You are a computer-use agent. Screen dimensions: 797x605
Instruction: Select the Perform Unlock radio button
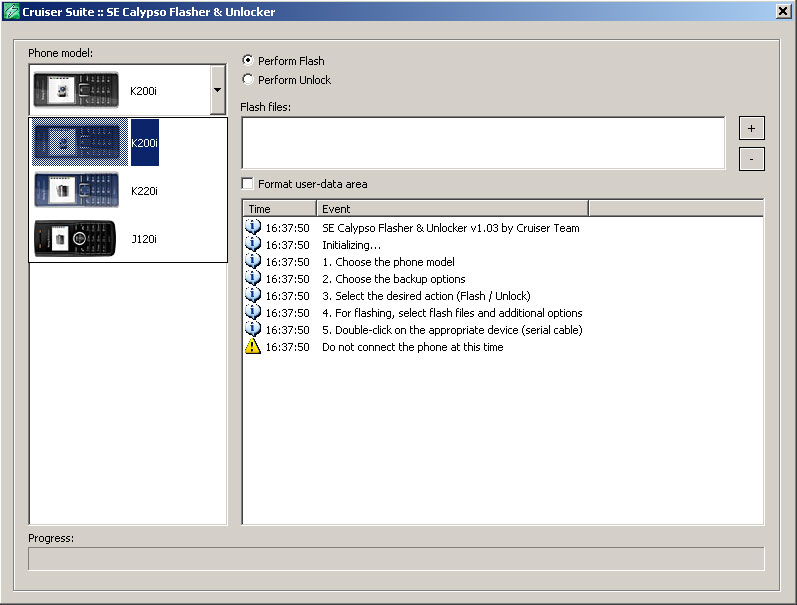pos(248,79)
